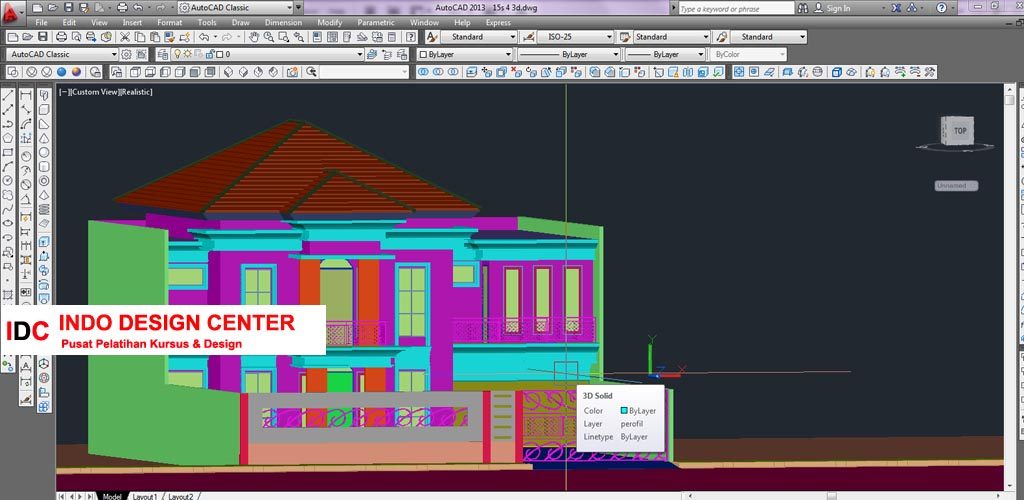Open the Dimension menu
The image size is (1024, 500).
283,22
